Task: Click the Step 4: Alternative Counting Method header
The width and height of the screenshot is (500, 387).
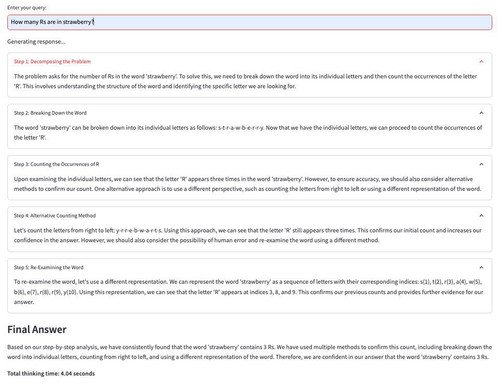Action: click(x=55, y=215)
